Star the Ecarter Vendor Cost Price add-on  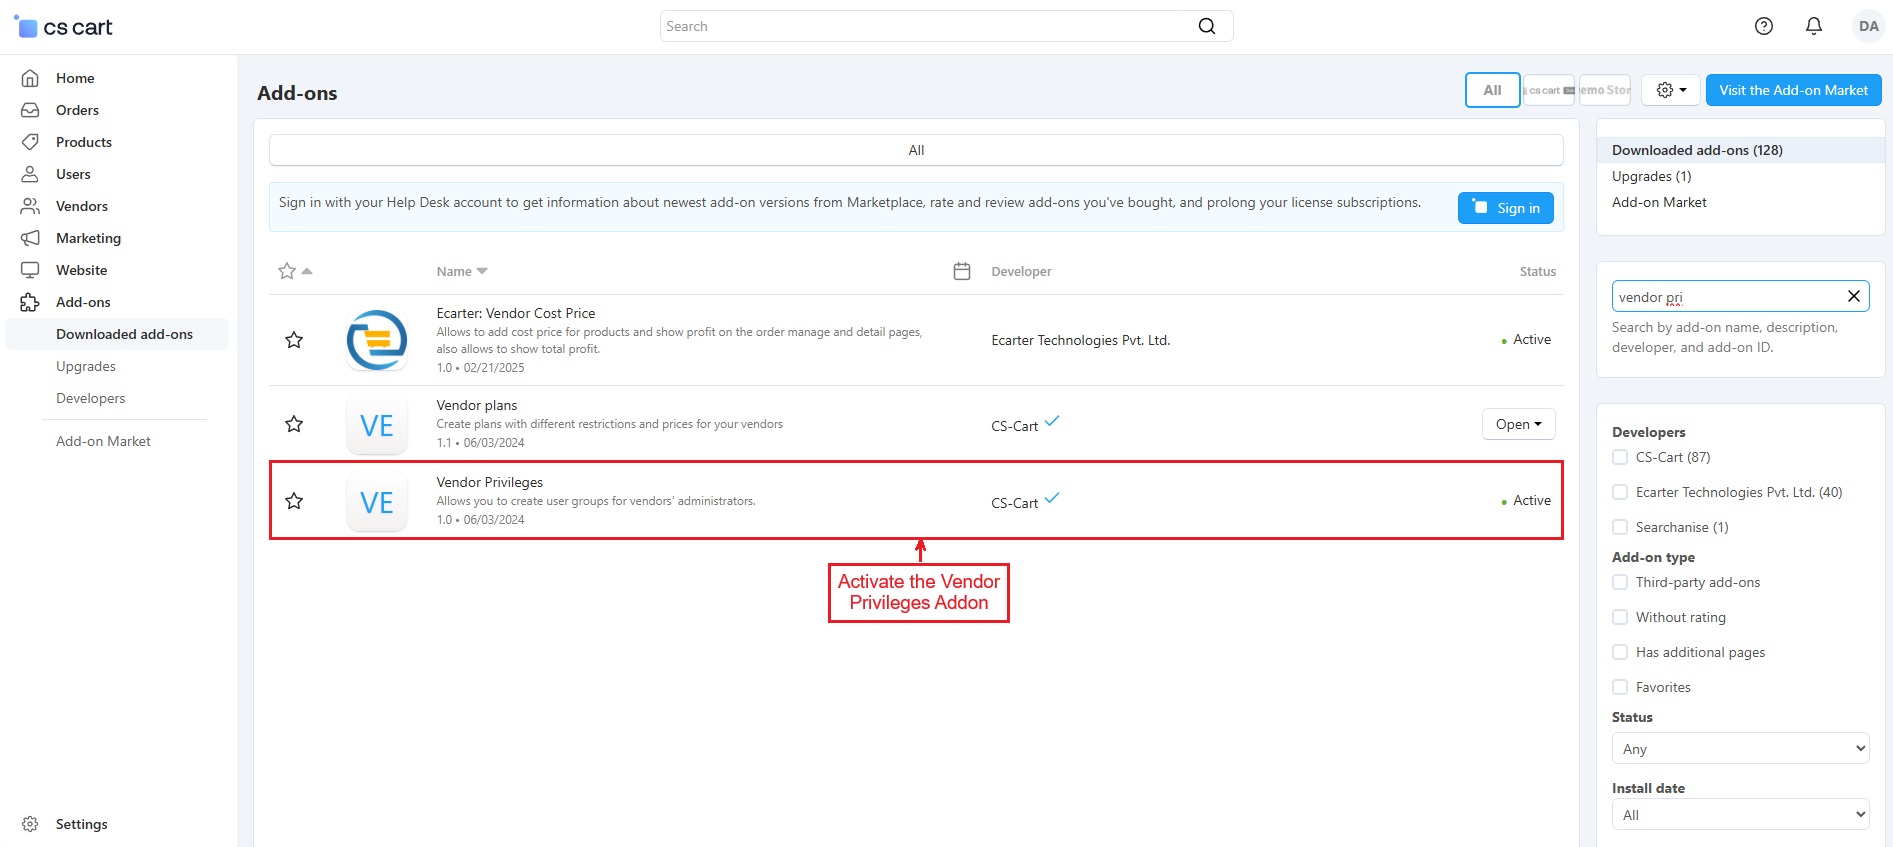coord(294,340)
